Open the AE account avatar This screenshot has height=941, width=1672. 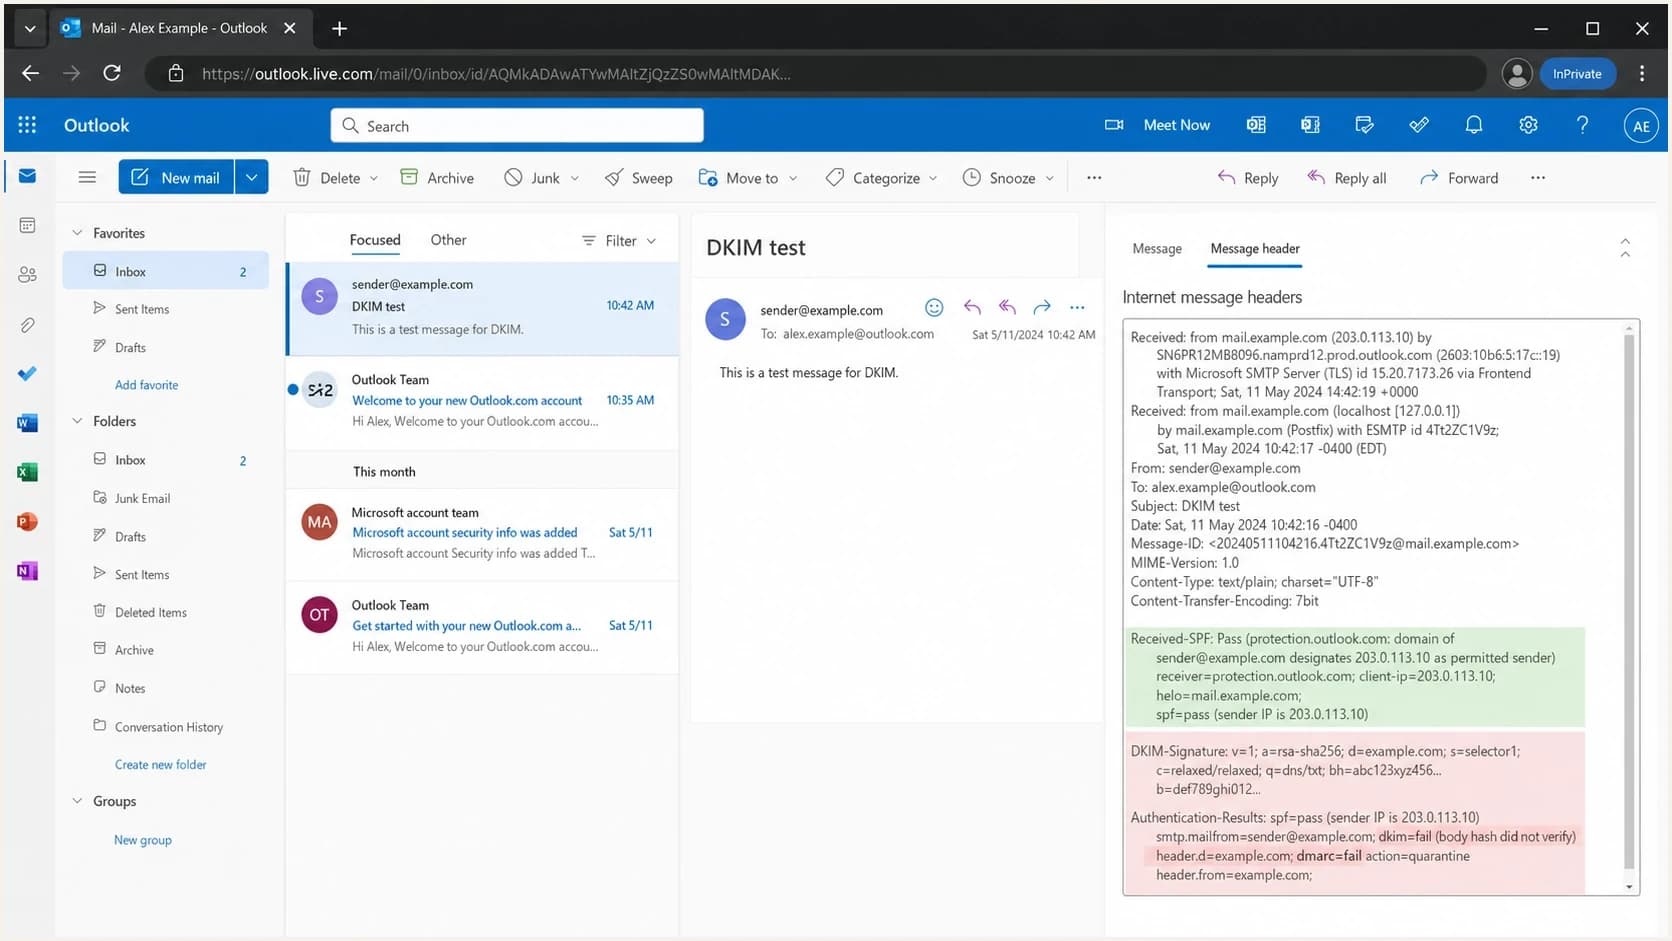click(x=1641, y=126)
